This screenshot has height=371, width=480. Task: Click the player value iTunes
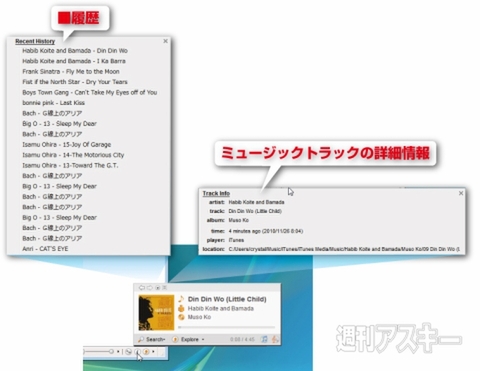(x=236, y=240)
